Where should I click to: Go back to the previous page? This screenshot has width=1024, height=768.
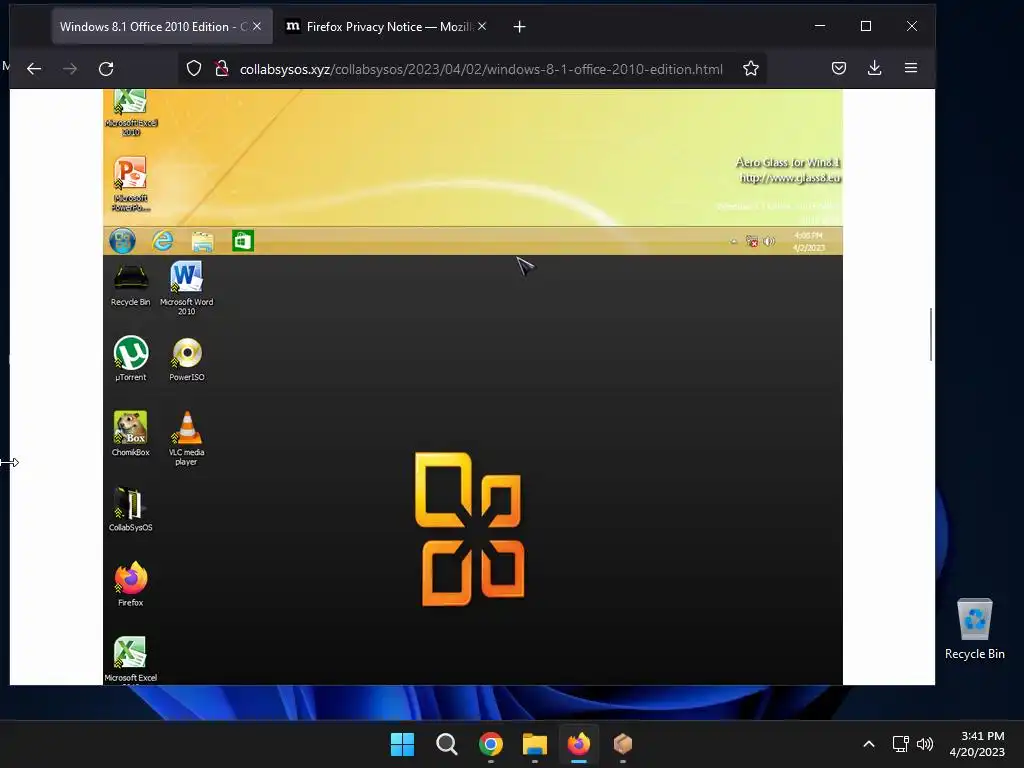pos(34,69)
